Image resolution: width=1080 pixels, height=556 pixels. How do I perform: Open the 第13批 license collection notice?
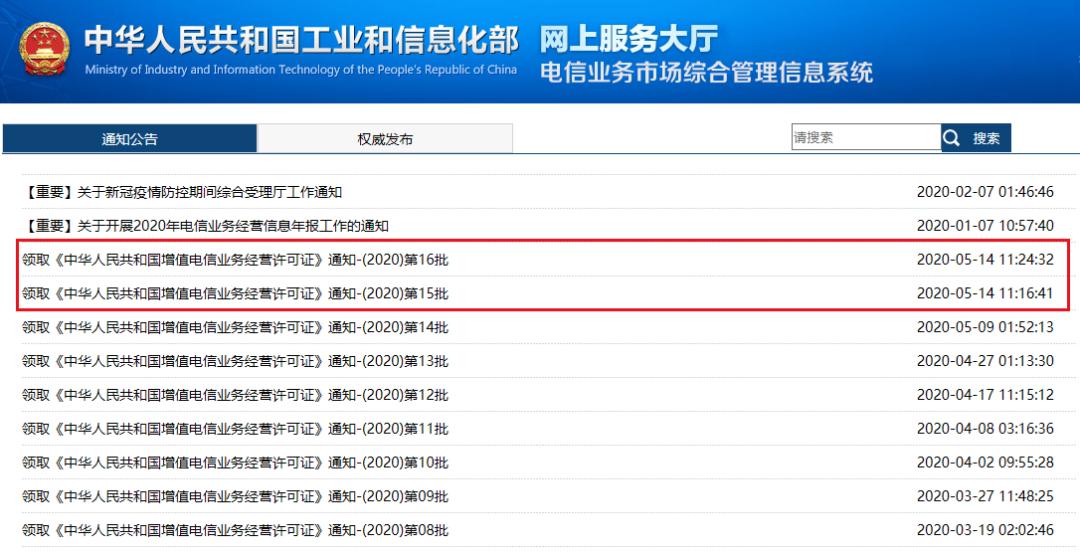[x=235, y=360]
